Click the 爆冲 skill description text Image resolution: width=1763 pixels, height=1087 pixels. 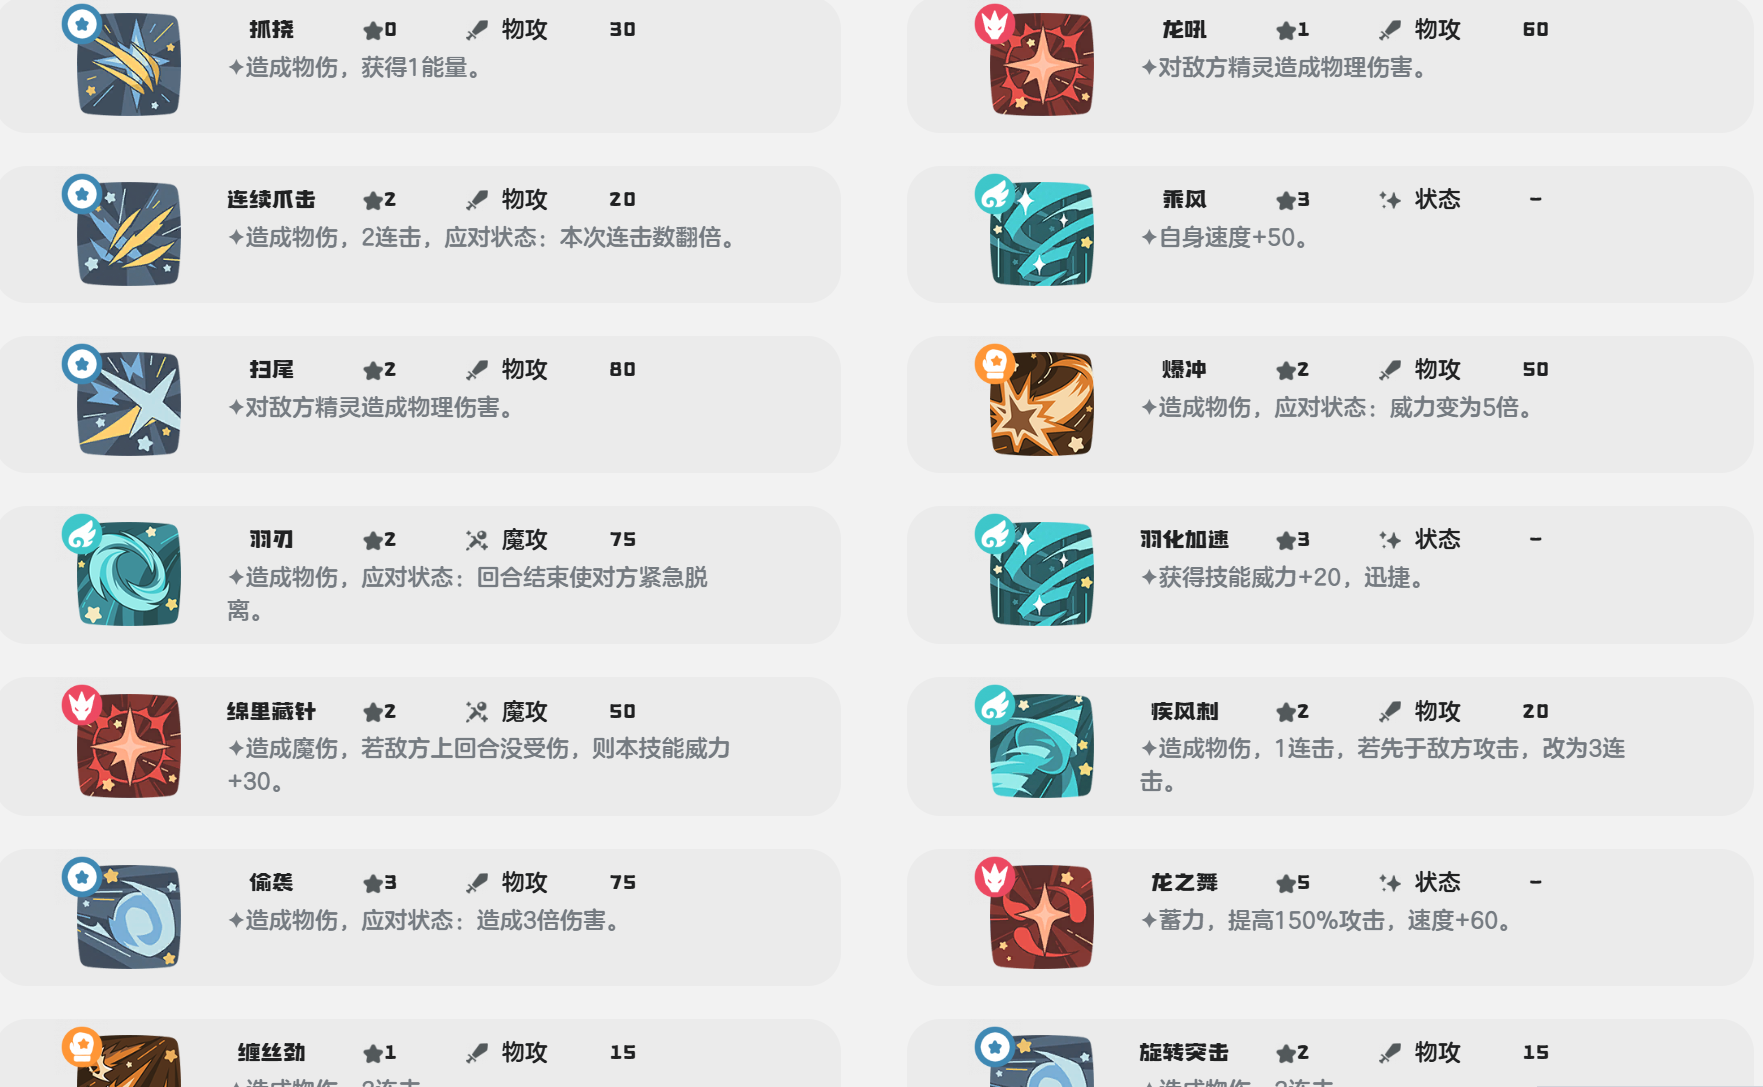tap(1340, 407)
